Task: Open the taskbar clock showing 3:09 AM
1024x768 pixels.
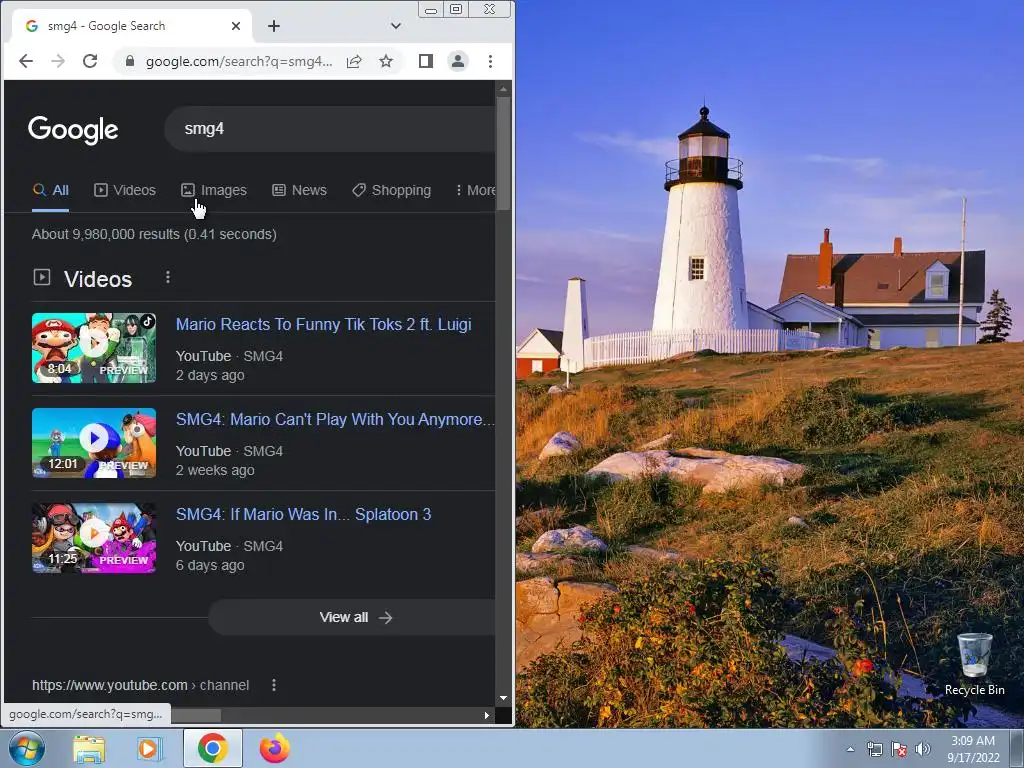Action: [x=973, y=749]
